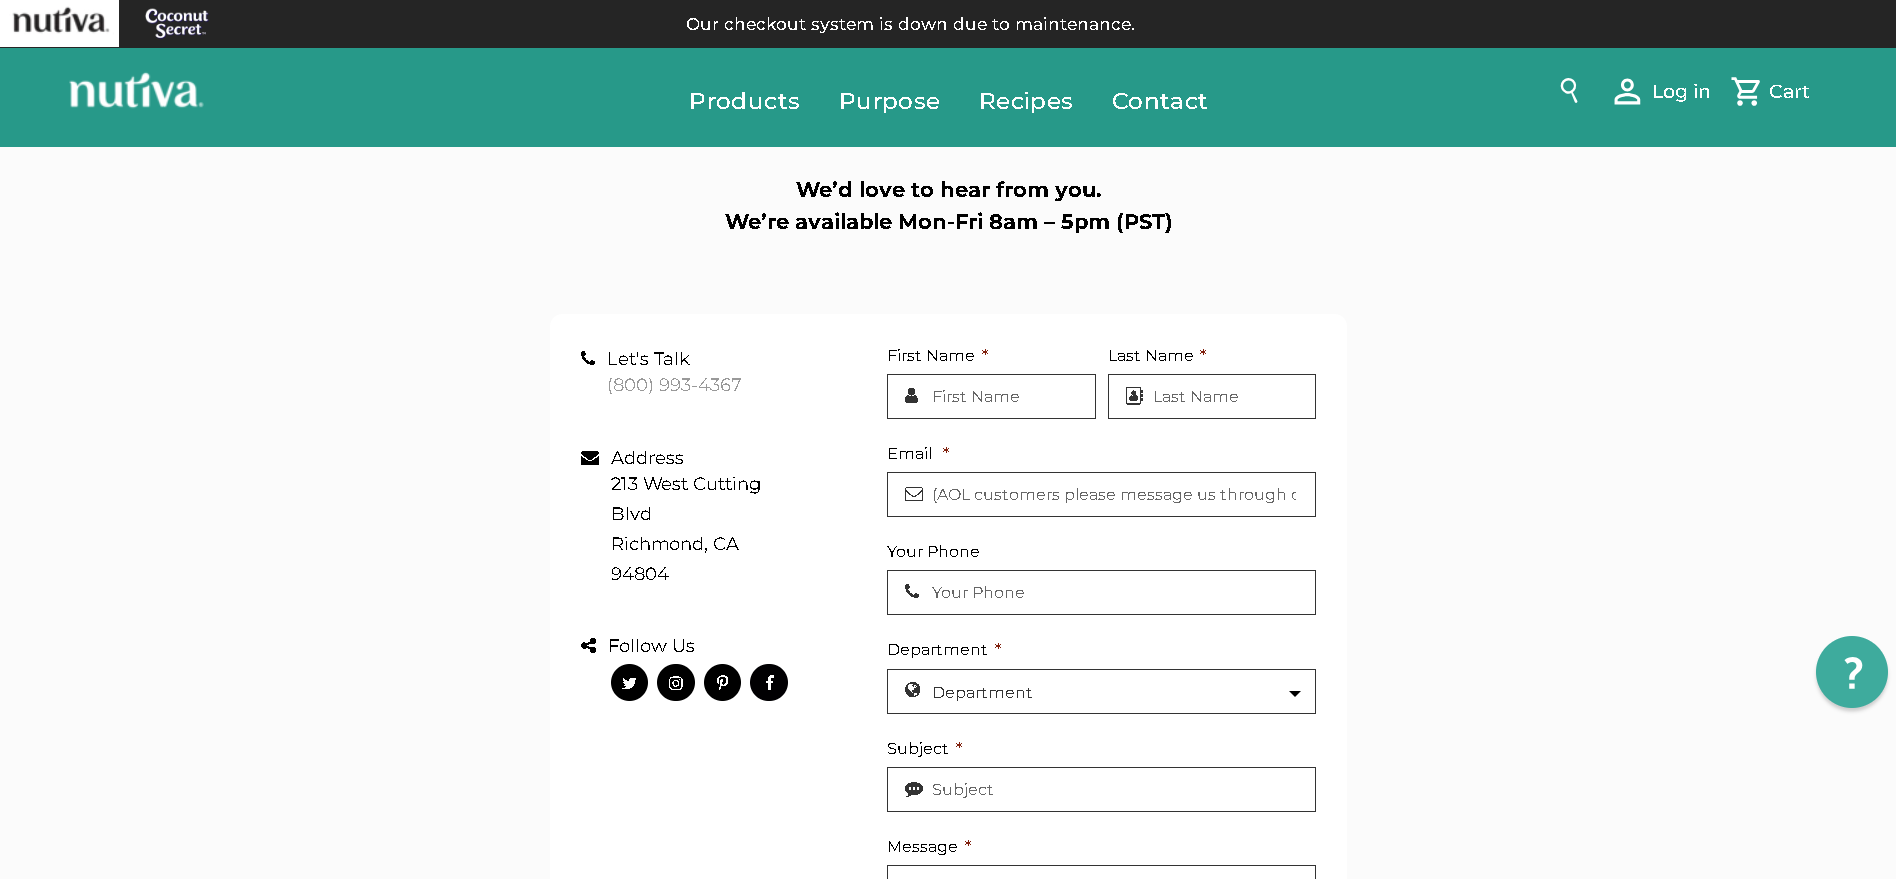Visit the Pinterest social icon
Image resolution: width=1896 pixels, height=879 pixels.
click(722, 683)
